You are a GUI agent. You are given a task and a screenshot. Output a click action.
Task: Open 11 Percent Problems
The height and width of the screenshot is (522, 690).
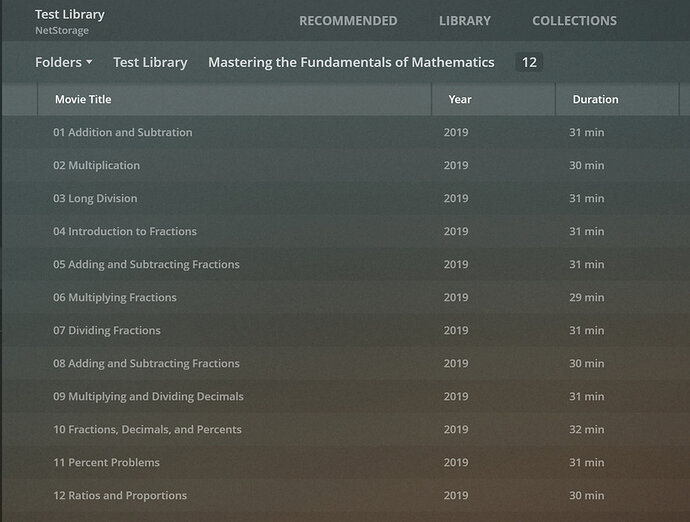pos(106,463)
